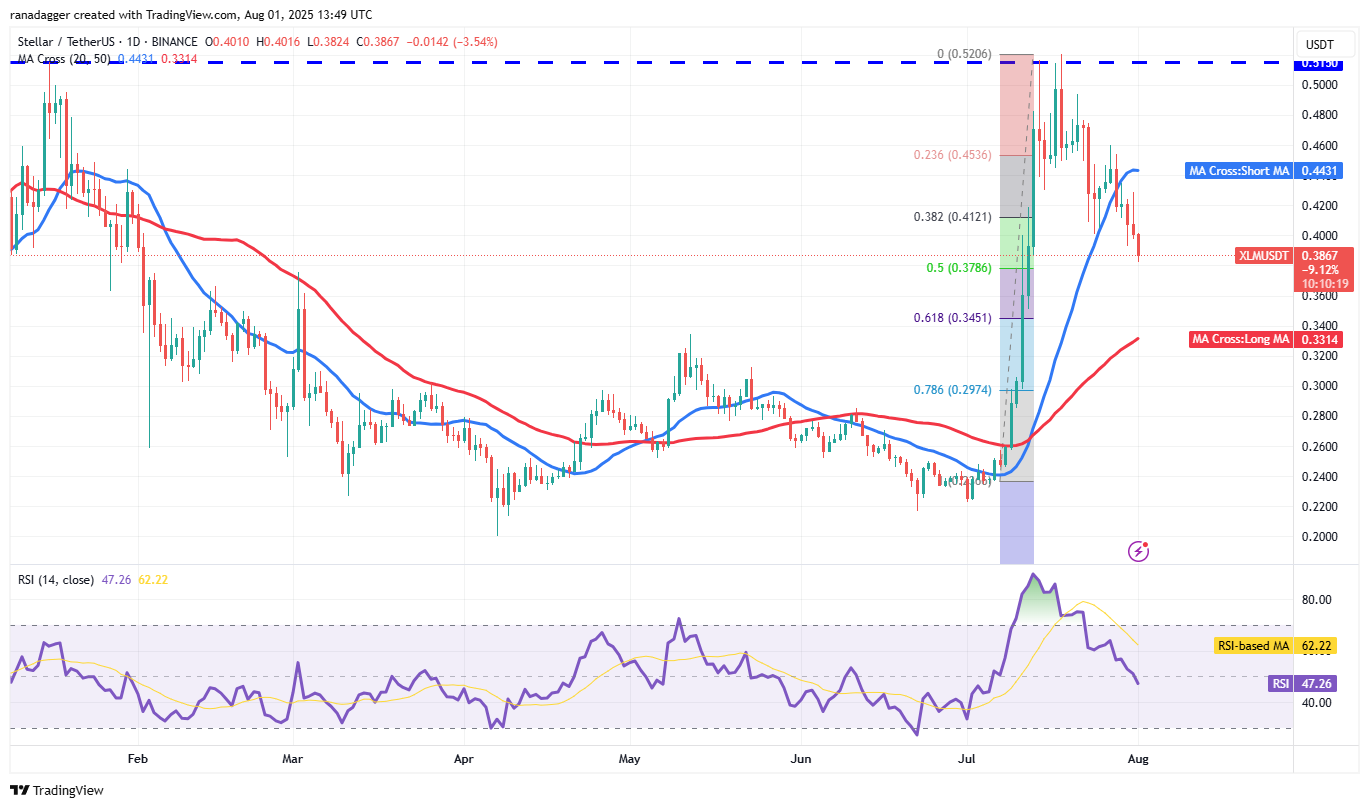Click the blue dashed line price tag

coord(1316,63)
